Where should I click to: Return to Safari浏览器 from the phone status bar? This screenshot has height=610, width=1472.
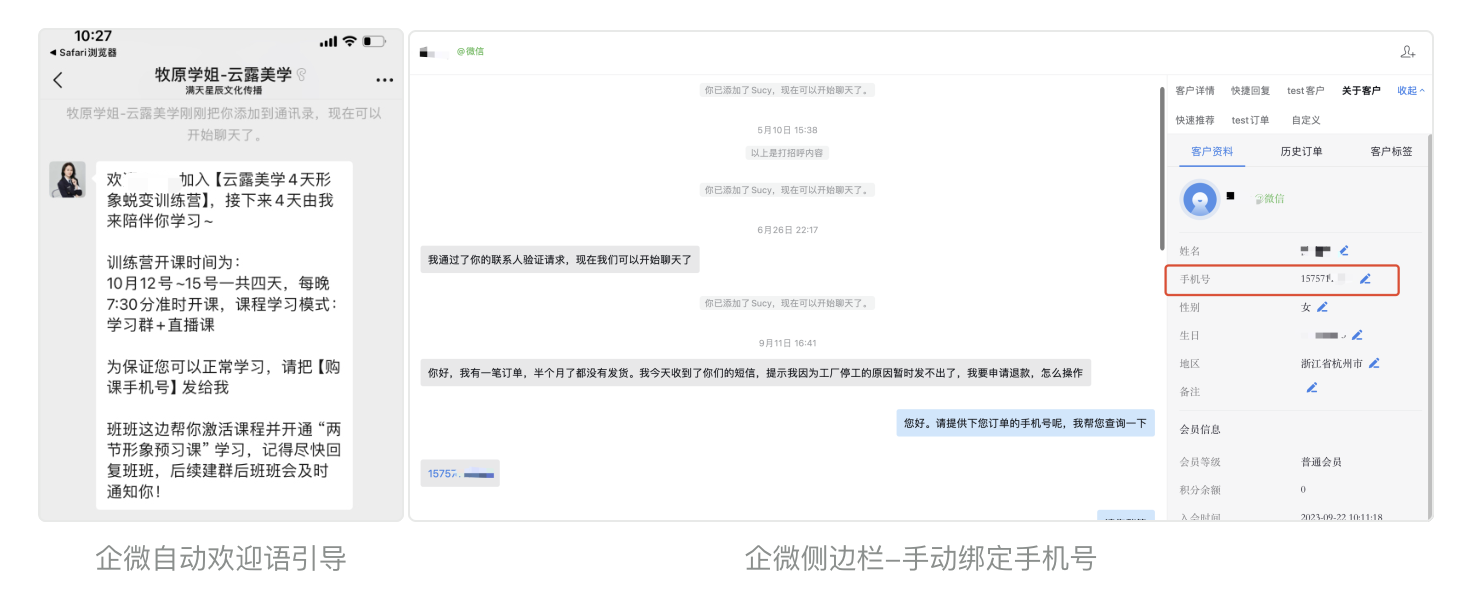pyautogui.click(x=83, y=53)
